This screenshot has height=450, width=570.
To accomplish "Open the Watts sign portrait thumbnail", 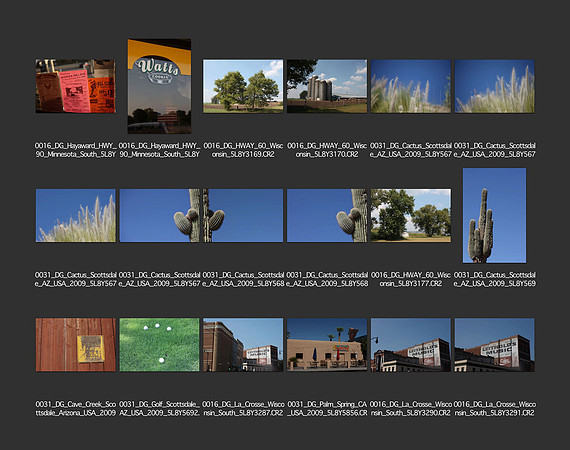I will click(159, 86).
